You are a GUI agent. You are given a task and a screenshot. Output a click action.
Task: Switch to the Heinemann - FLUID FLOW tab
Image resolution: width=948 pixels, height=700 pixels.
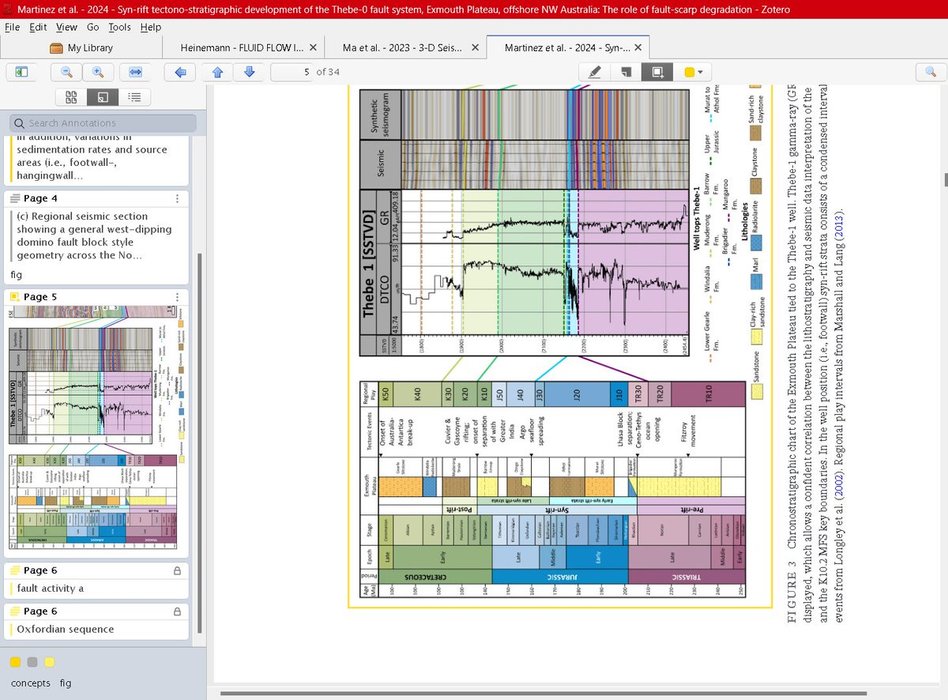(x=242, y=48)
